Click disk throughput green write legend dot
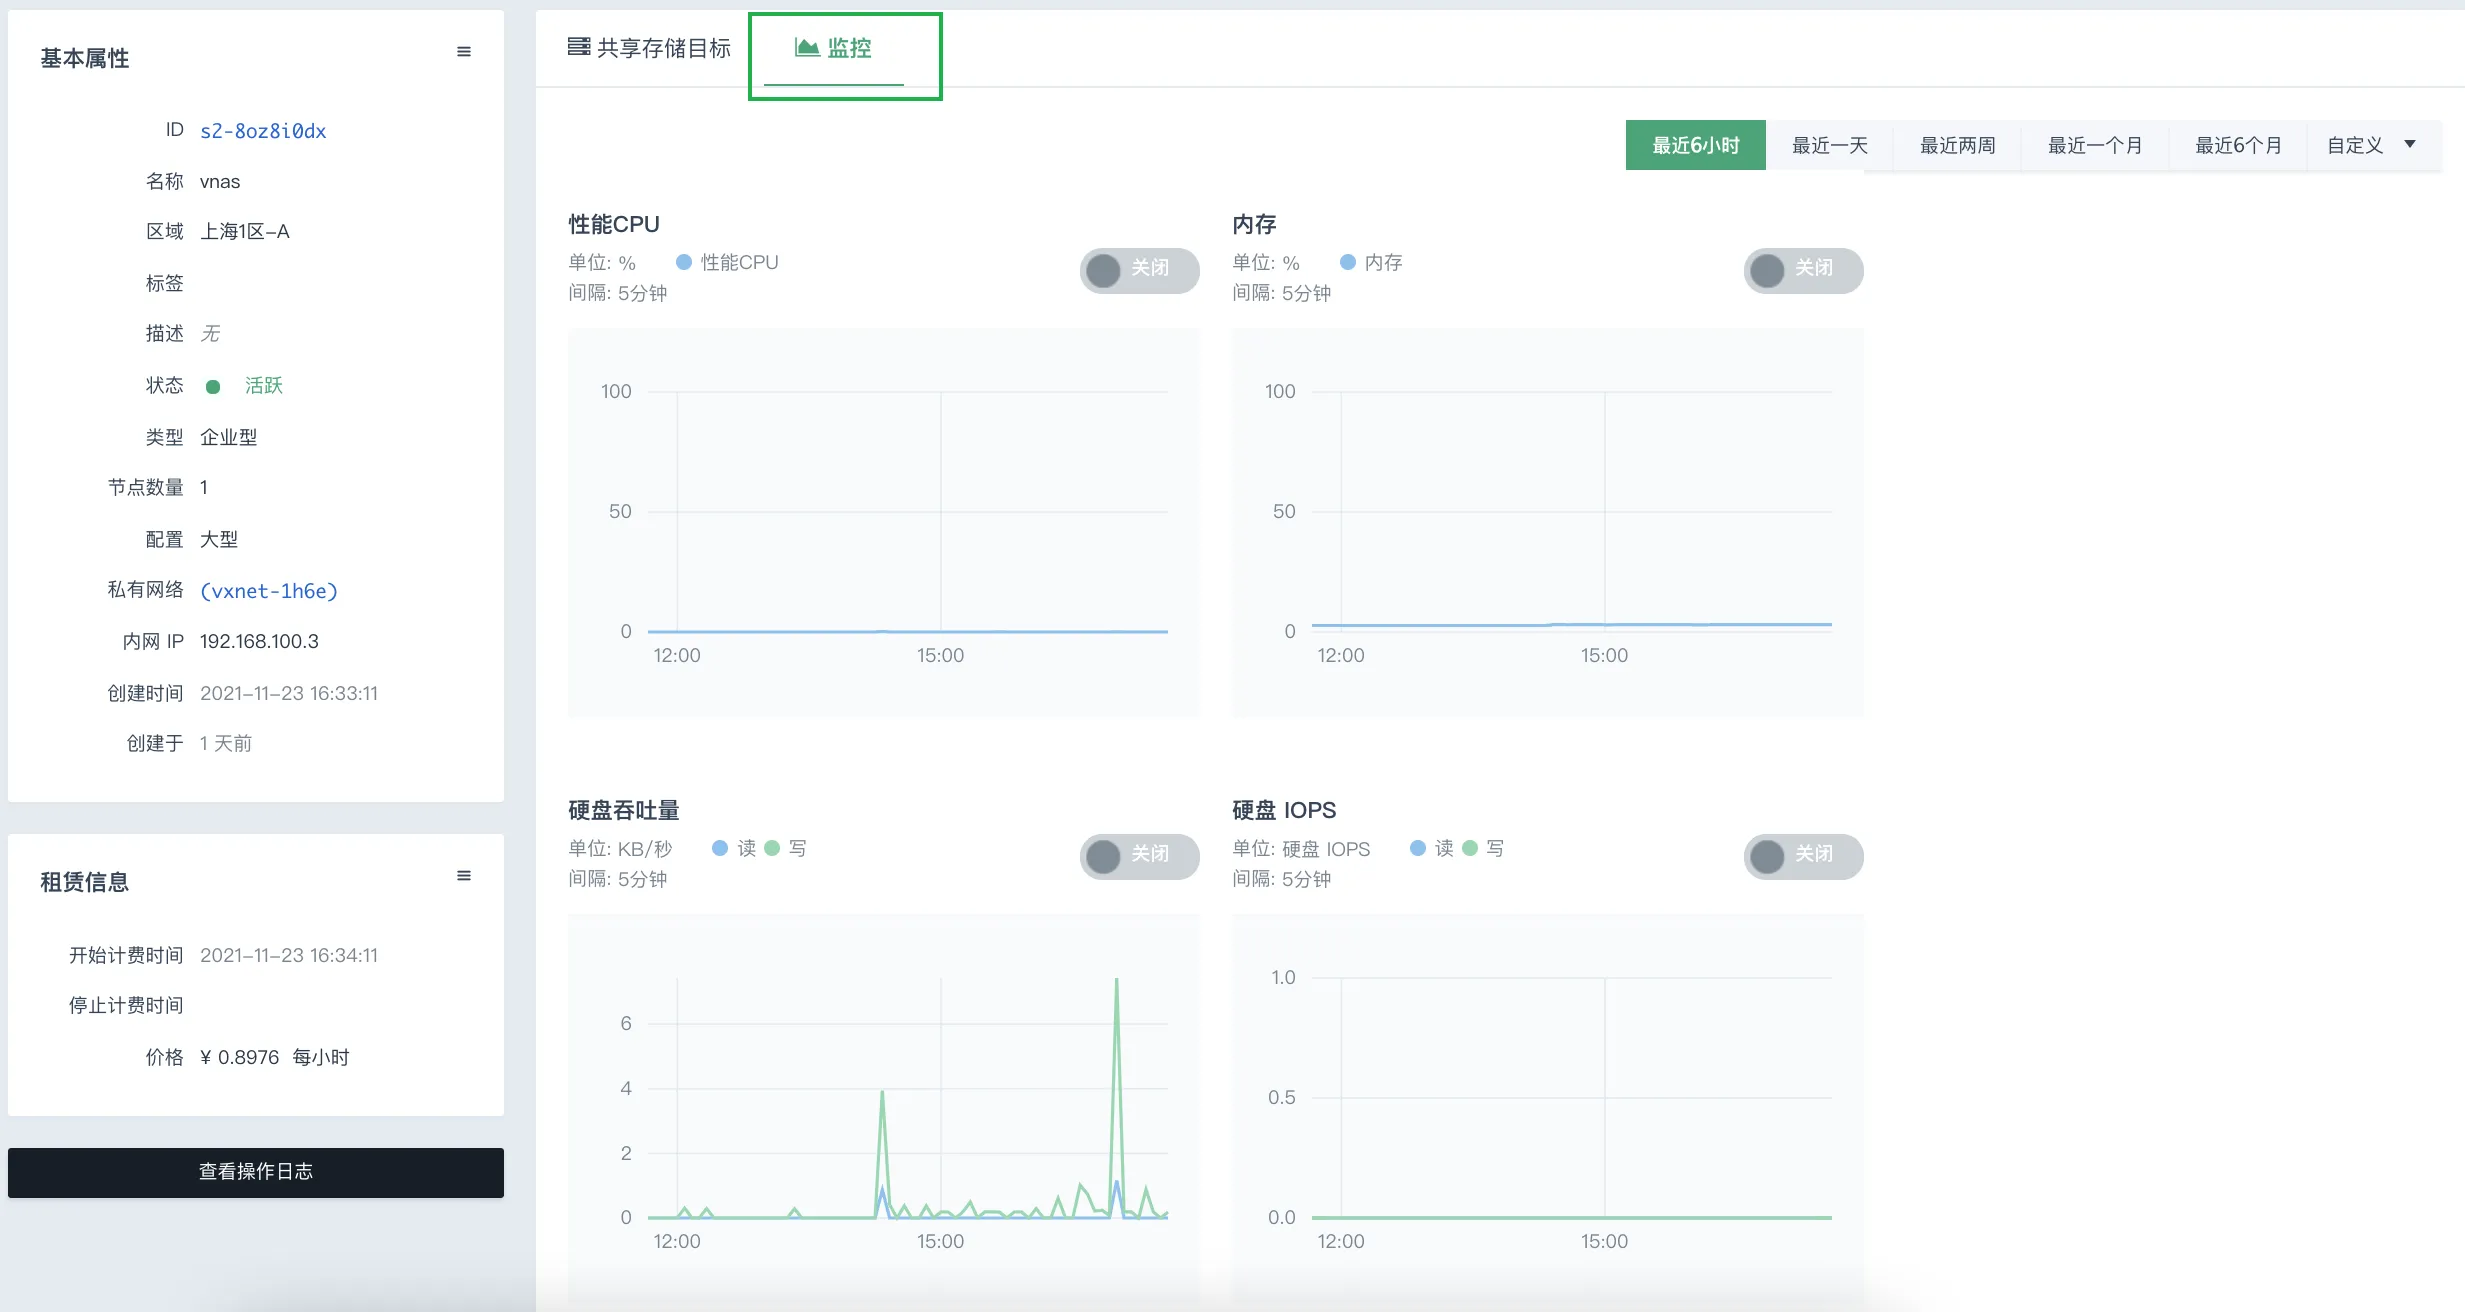The image size is (2465, 1312). coord(772,848)
